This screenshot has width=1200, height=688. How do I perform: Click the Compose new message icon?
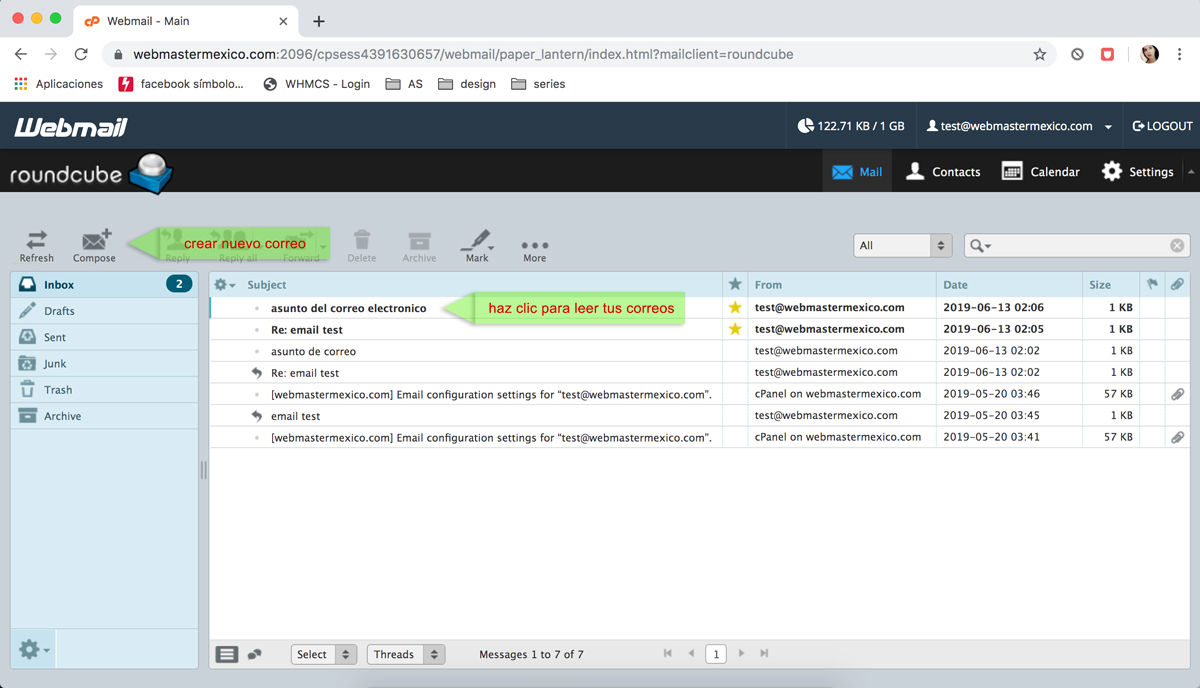[95, 241]
